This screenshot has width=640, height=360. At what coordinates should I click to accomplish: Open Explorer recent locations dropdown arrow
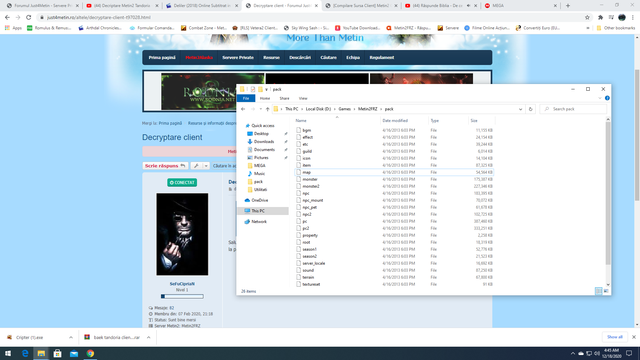pyautogui.click(x=260, y=109)
